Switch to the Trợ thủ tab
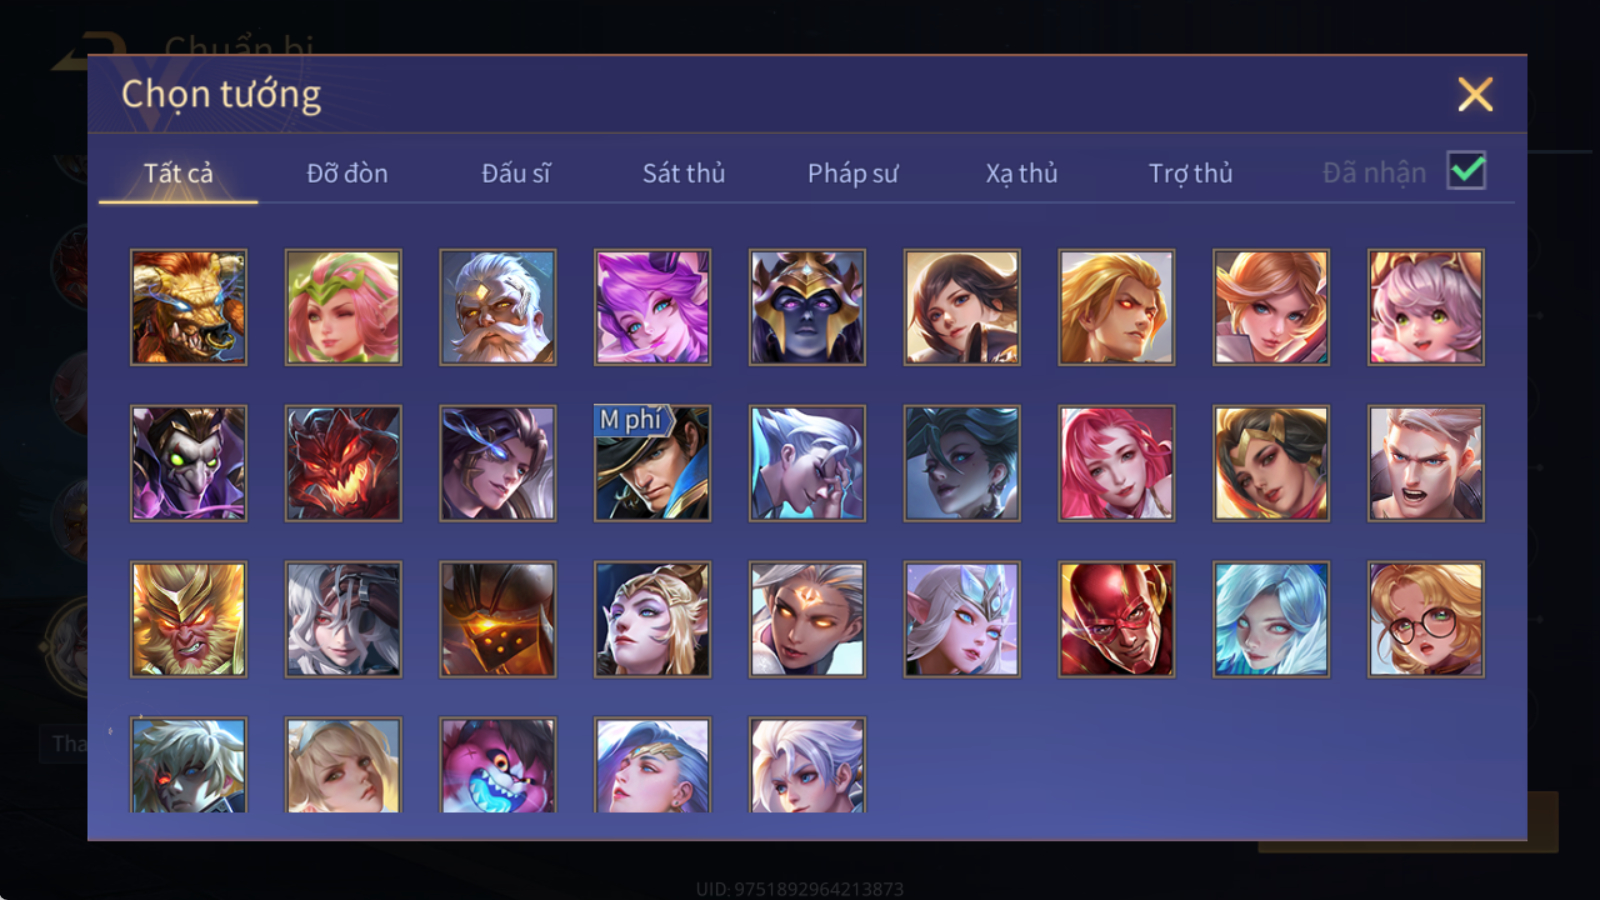1600x900 pixels. tap(1190, 173)
